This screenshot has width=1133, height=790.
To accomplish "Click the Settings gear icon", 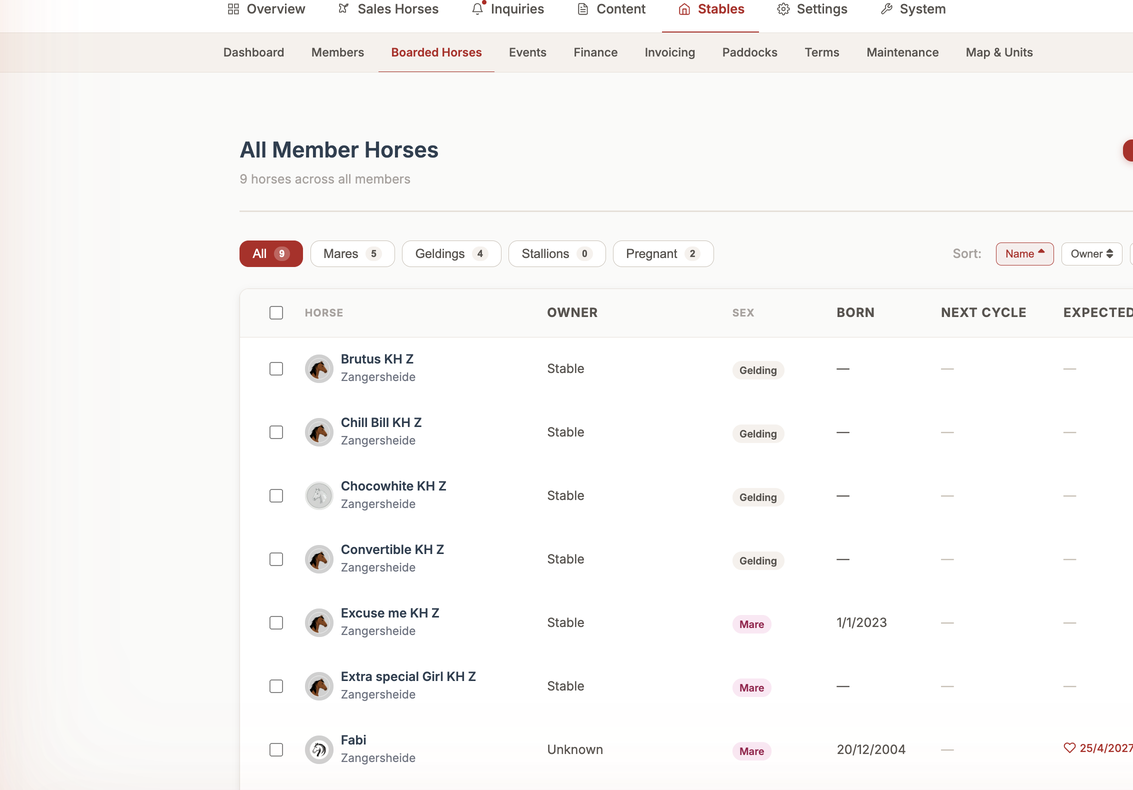I will (783, 9).
